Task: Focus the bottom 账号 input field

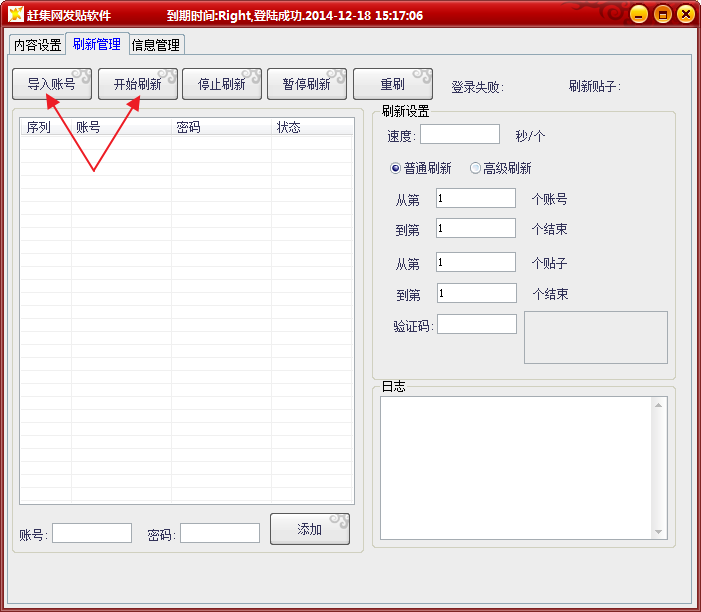Action: point(92,533)
